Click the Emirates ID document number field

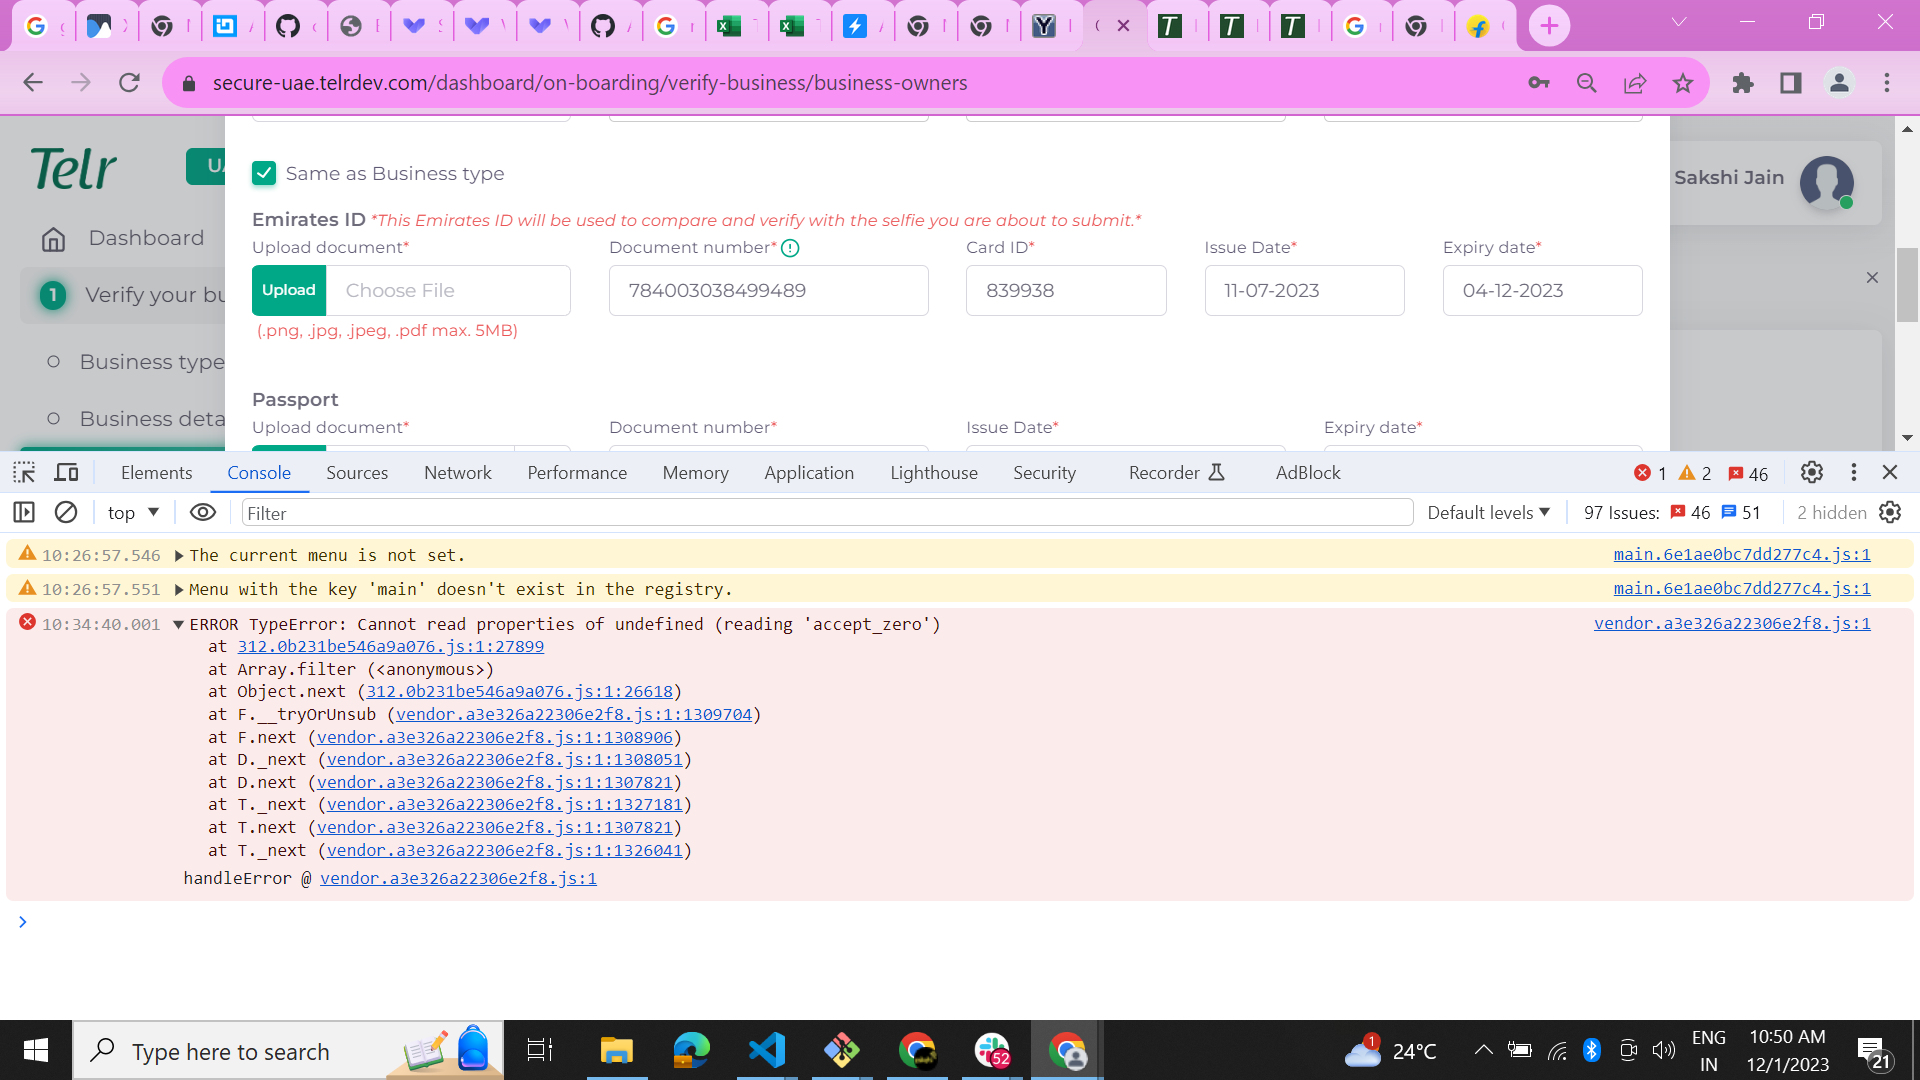tap(768, 290)
